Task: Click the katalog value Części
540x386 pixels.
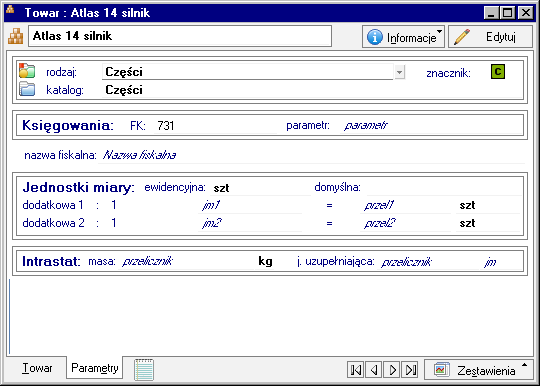Action: pos(124,90)
